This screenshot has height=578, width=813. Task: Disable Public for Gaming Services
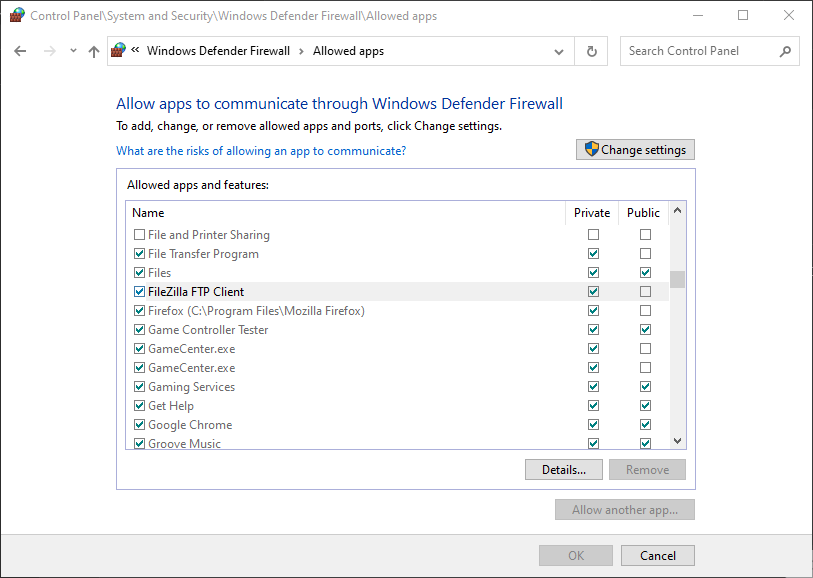pos(645,387)
